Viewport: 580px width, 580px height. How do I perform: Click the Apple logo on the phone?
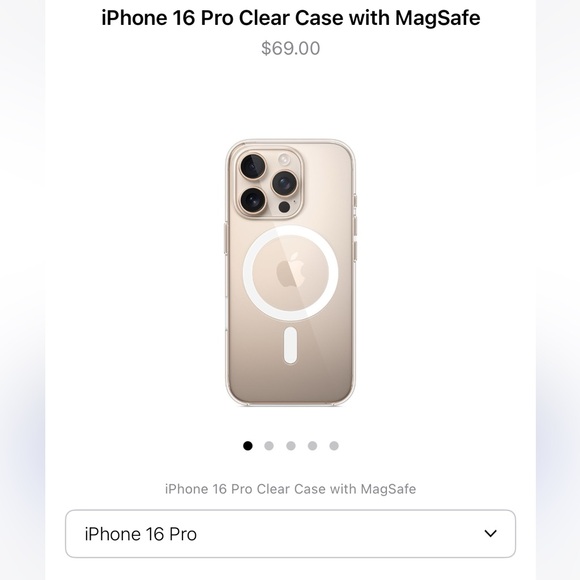click(290, 270)
